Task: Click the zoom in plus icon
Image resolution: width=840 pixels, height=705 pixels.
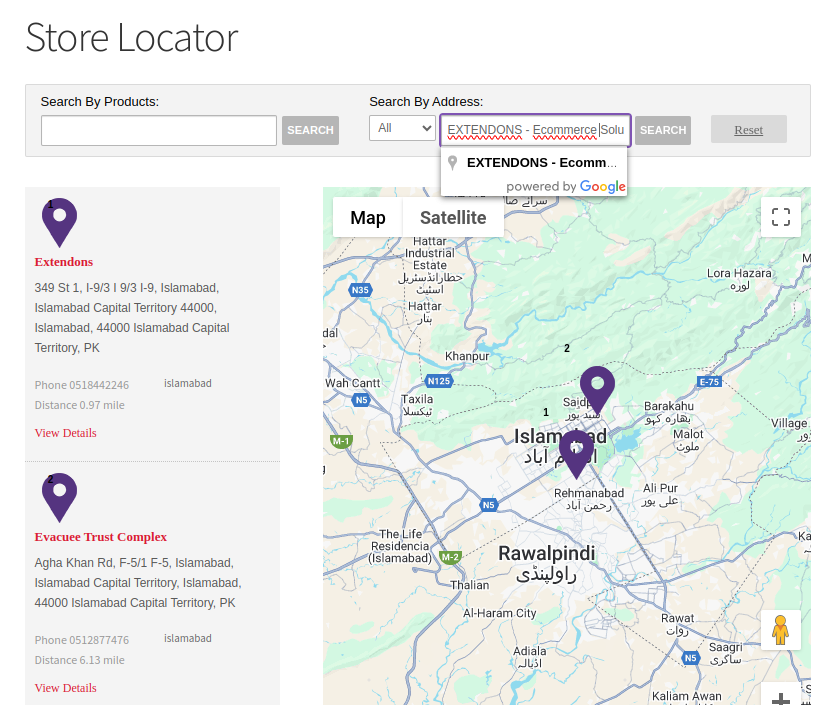Action: tap(780, 698)
